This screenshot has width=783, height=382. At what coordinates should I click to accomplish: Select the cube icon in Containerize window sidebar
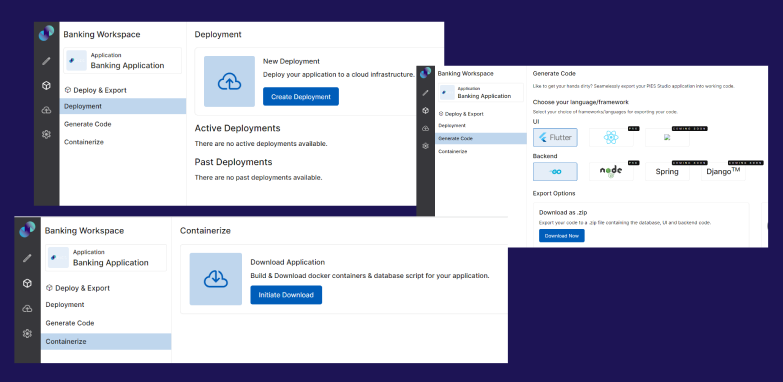click(27, 284)
